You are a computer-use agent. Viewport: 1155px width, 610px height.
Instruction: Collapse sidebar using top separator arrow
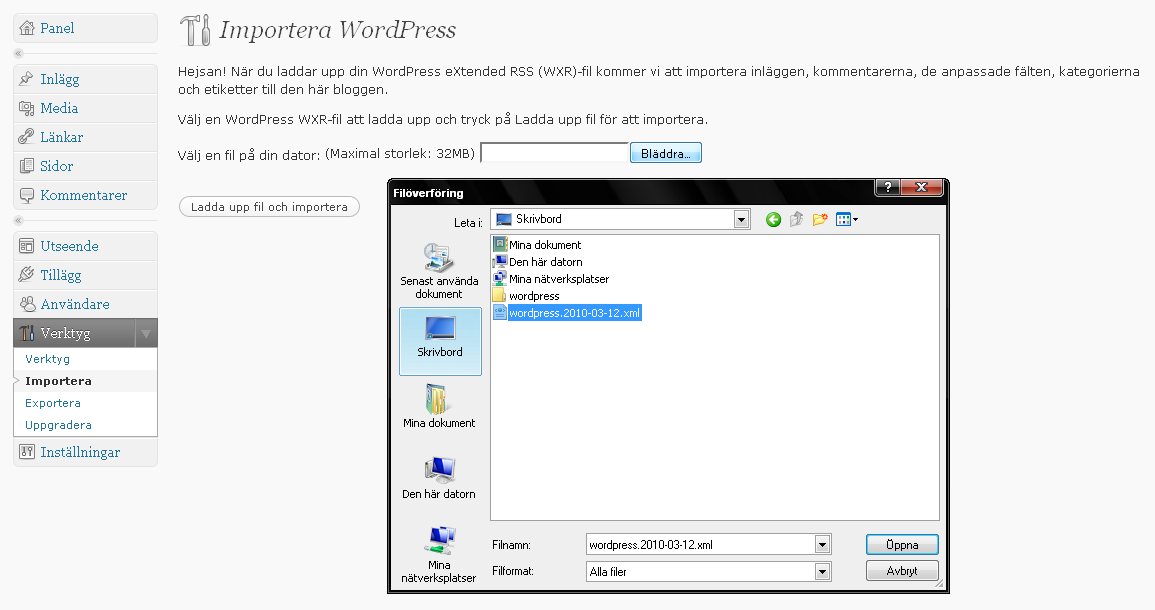click(x=18, y=54)
